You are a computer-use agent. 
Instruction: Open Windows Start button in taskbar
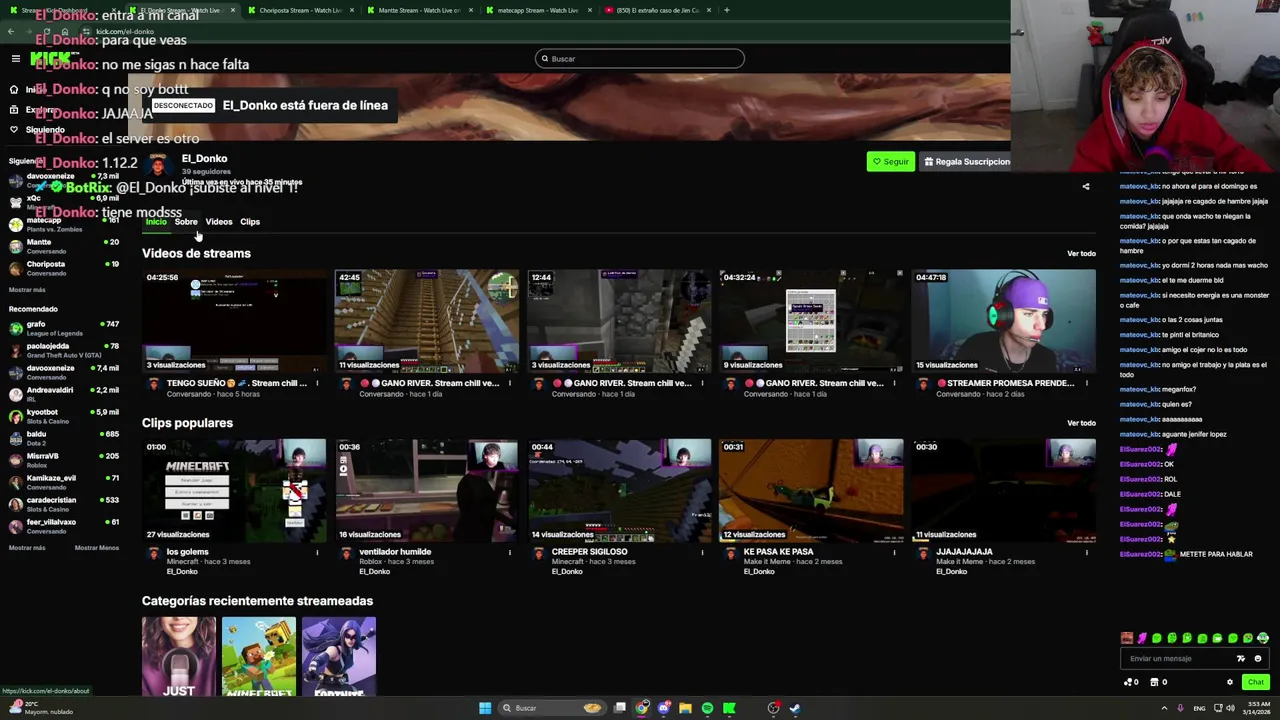click(485, 708)
